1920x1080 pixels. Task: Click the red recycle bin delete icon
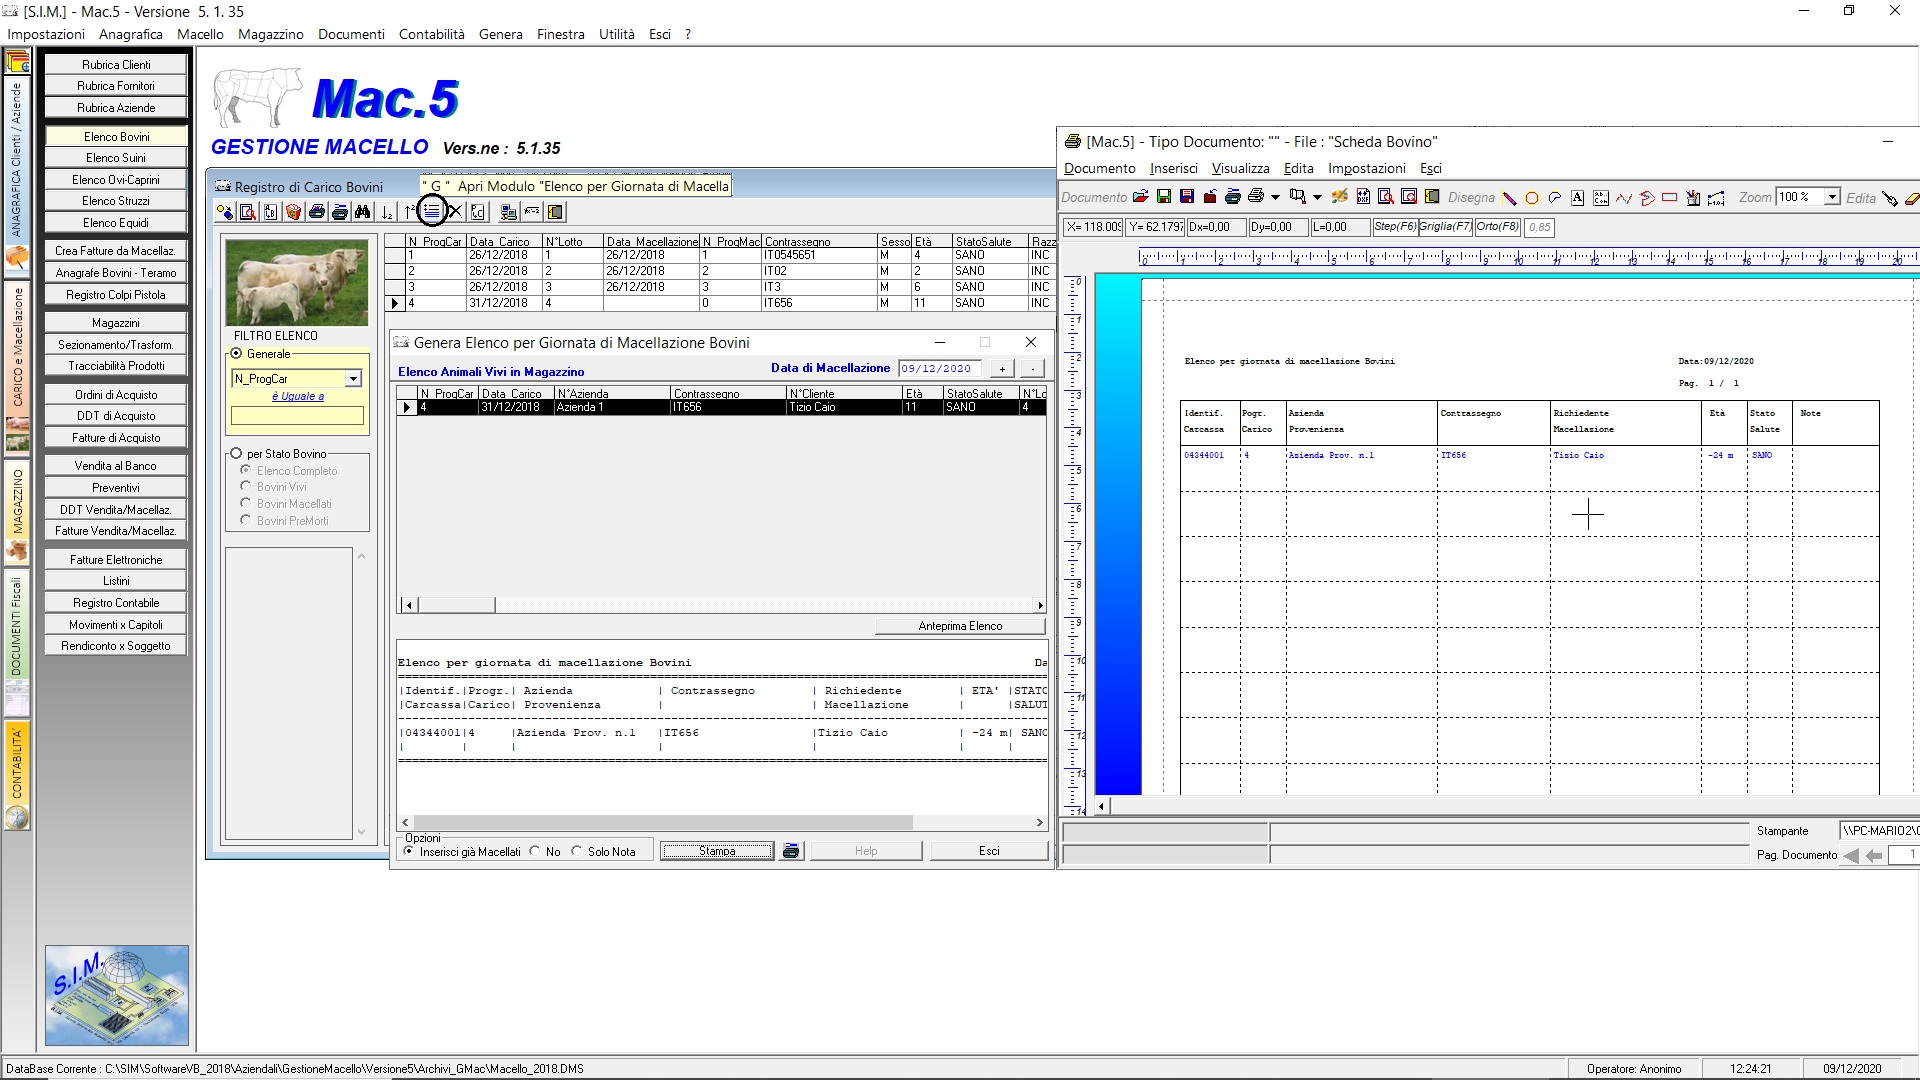click(293, 212)
